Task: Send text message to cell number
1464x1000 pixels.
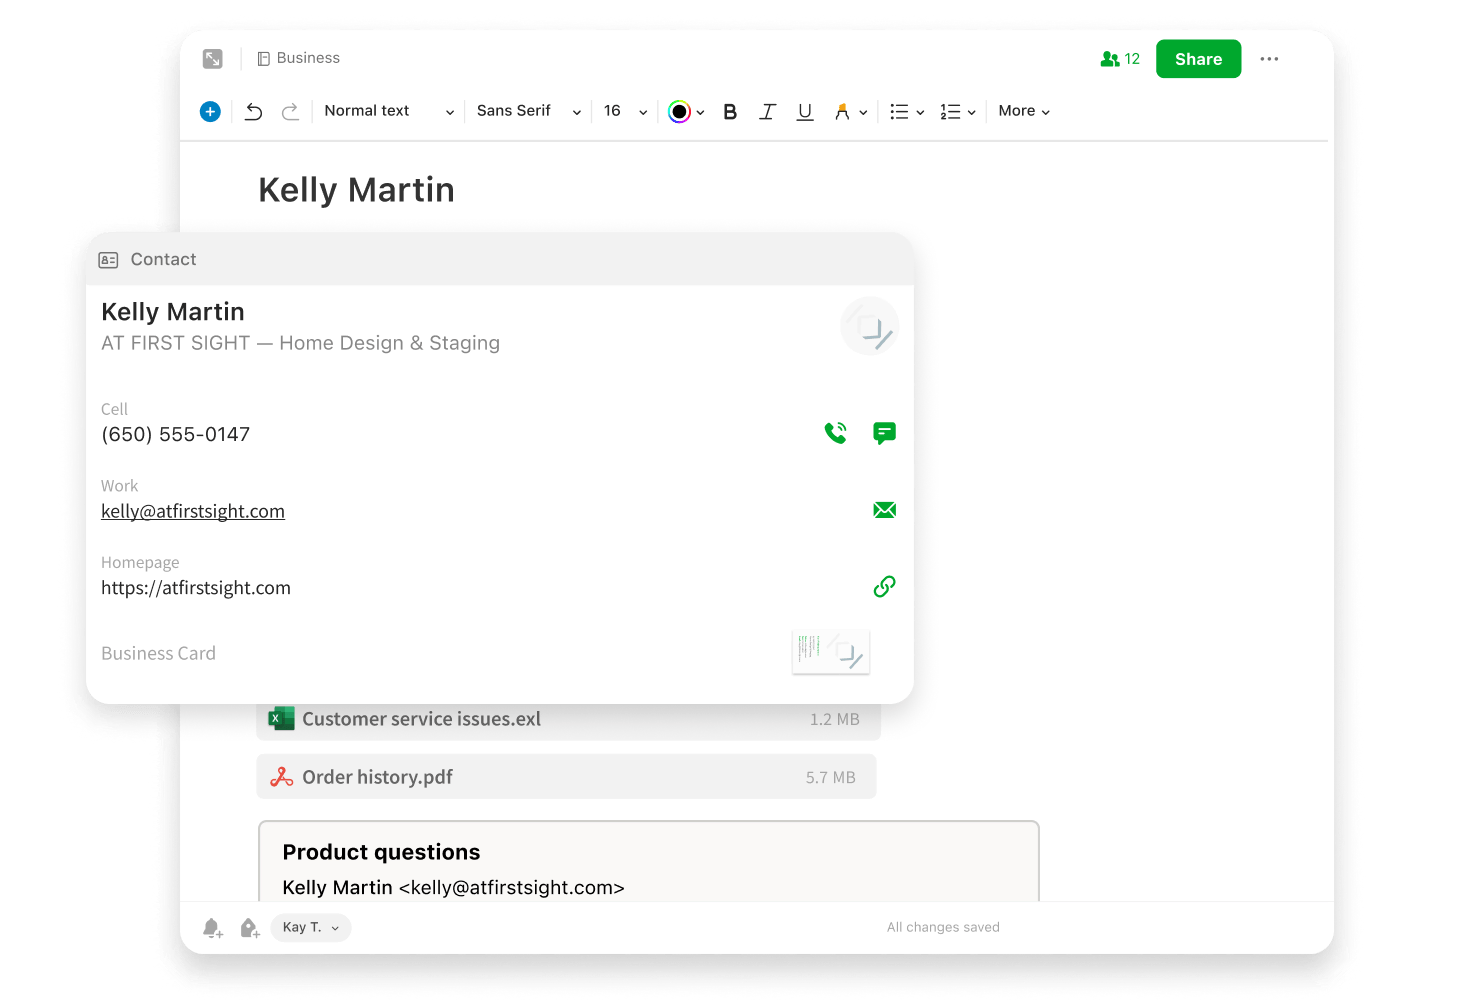Action: coord(884,433)
